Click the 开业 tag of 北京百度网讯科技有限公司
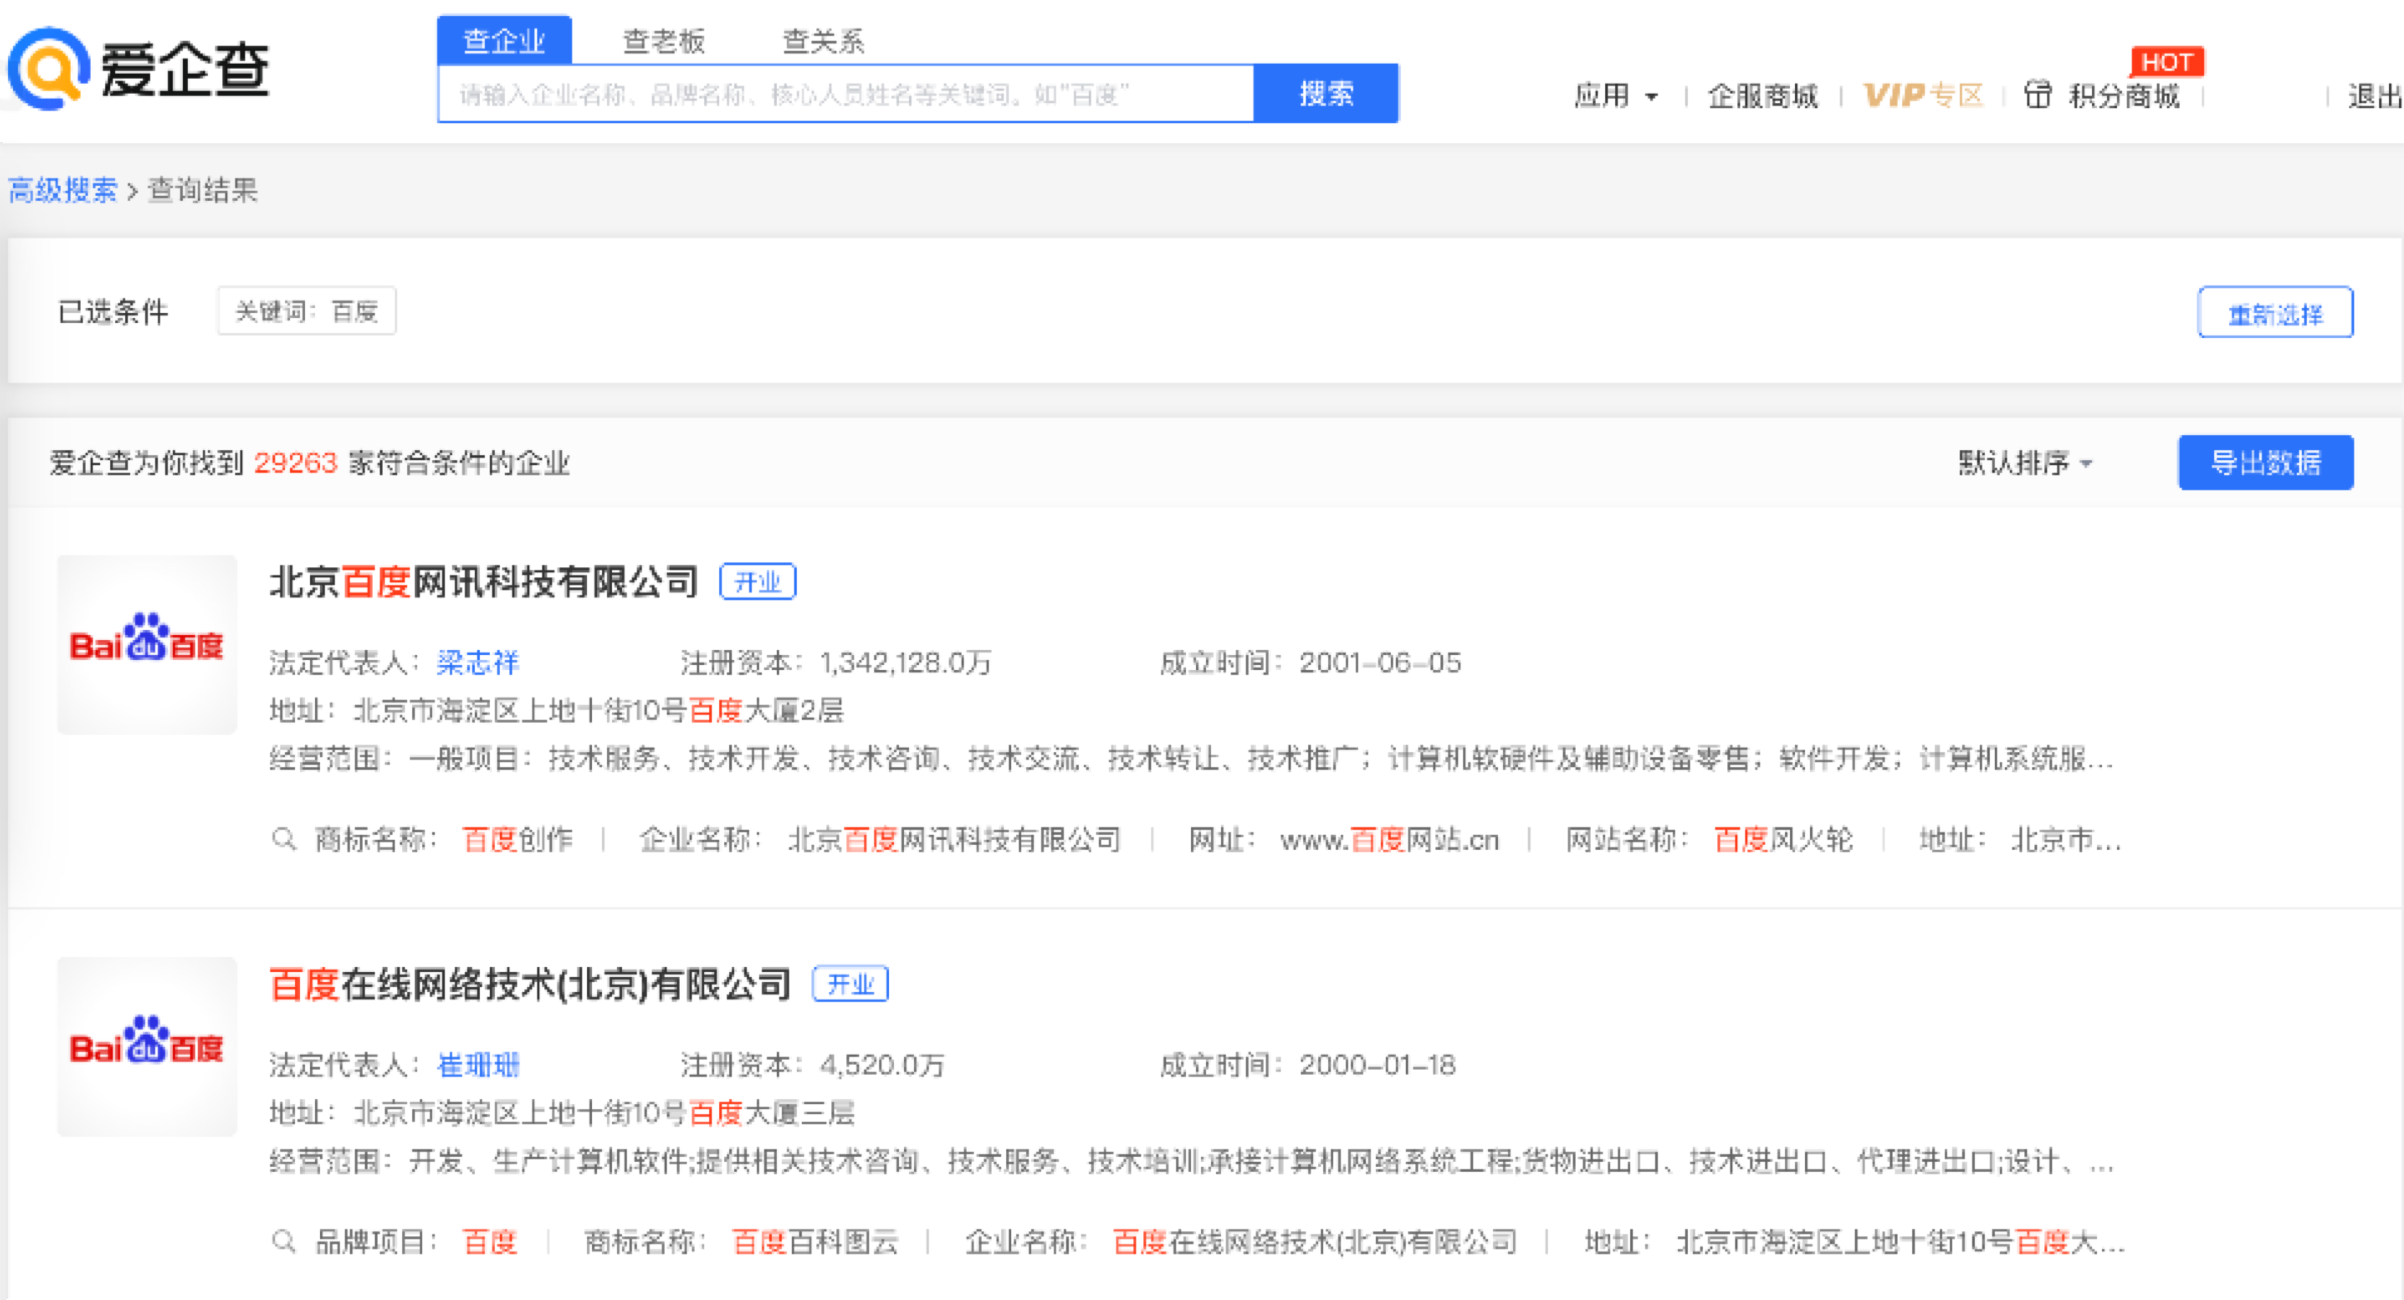 (x=757, y=581)
